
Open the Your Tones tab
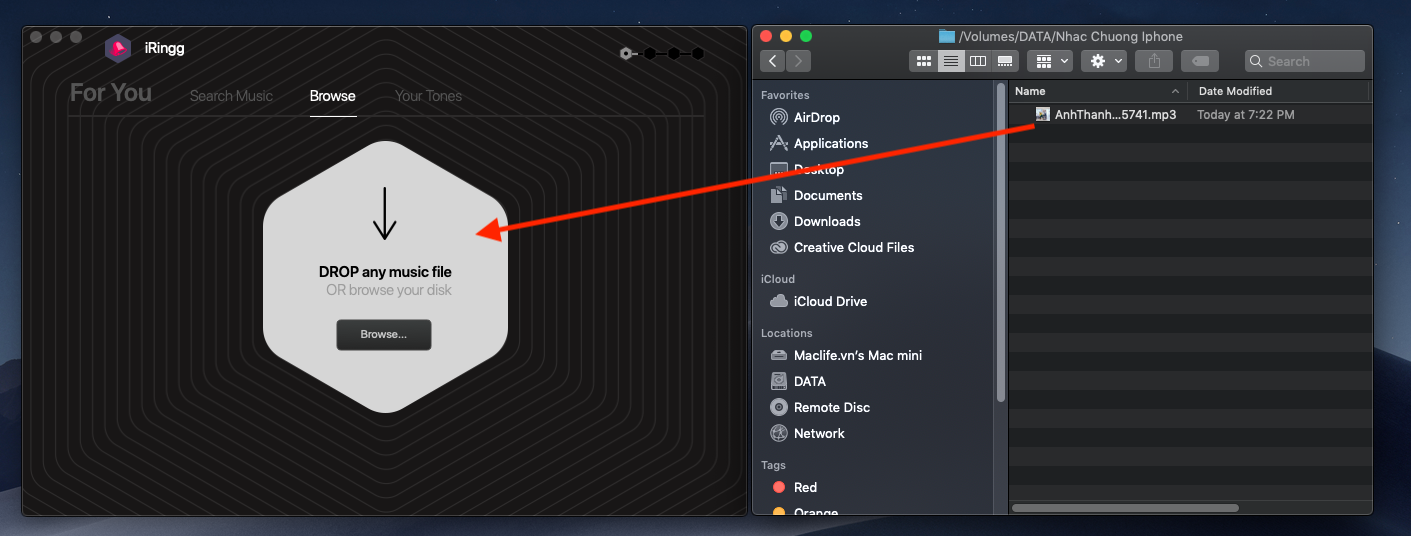pyautogui.click(x=428, y=96)
